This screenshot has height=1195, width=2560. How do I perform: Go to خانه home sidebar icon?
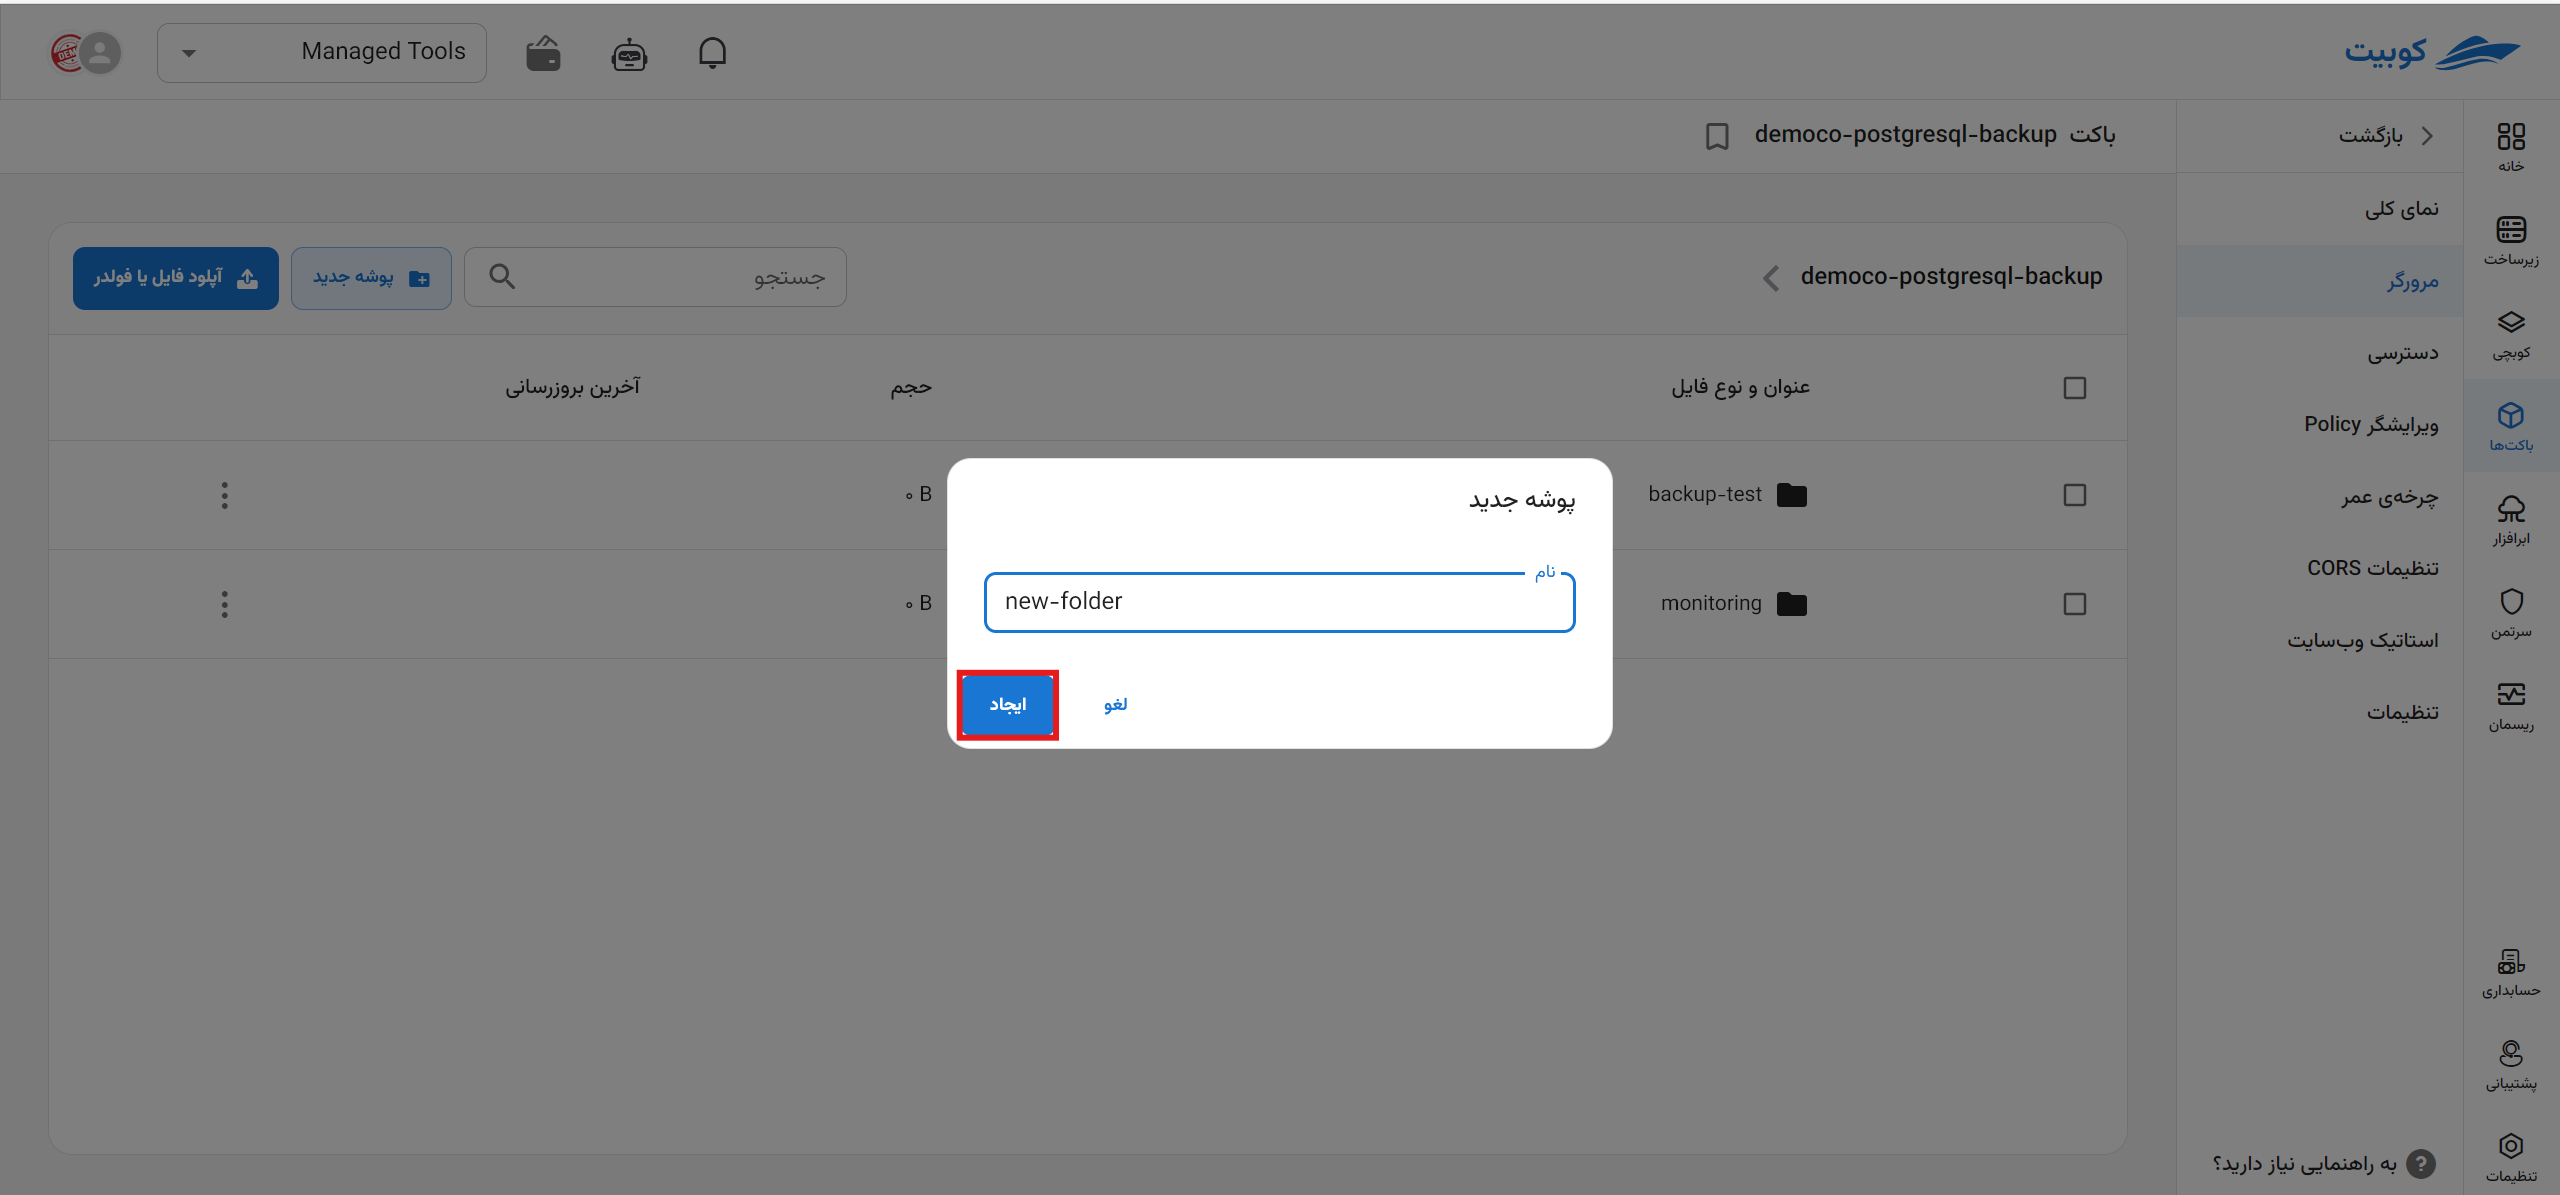pos(2511,147)
